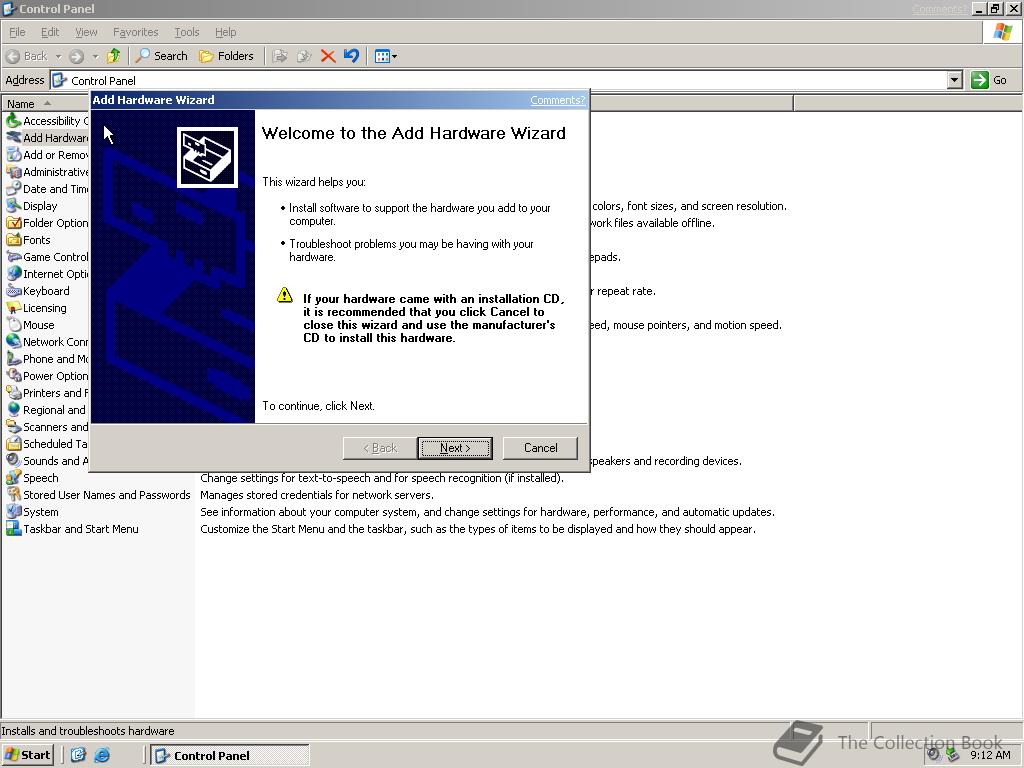The height and width of the screenshot is (768, 1024).
Task: Click the Control Panel taskbar button
Action: [230, 755]
